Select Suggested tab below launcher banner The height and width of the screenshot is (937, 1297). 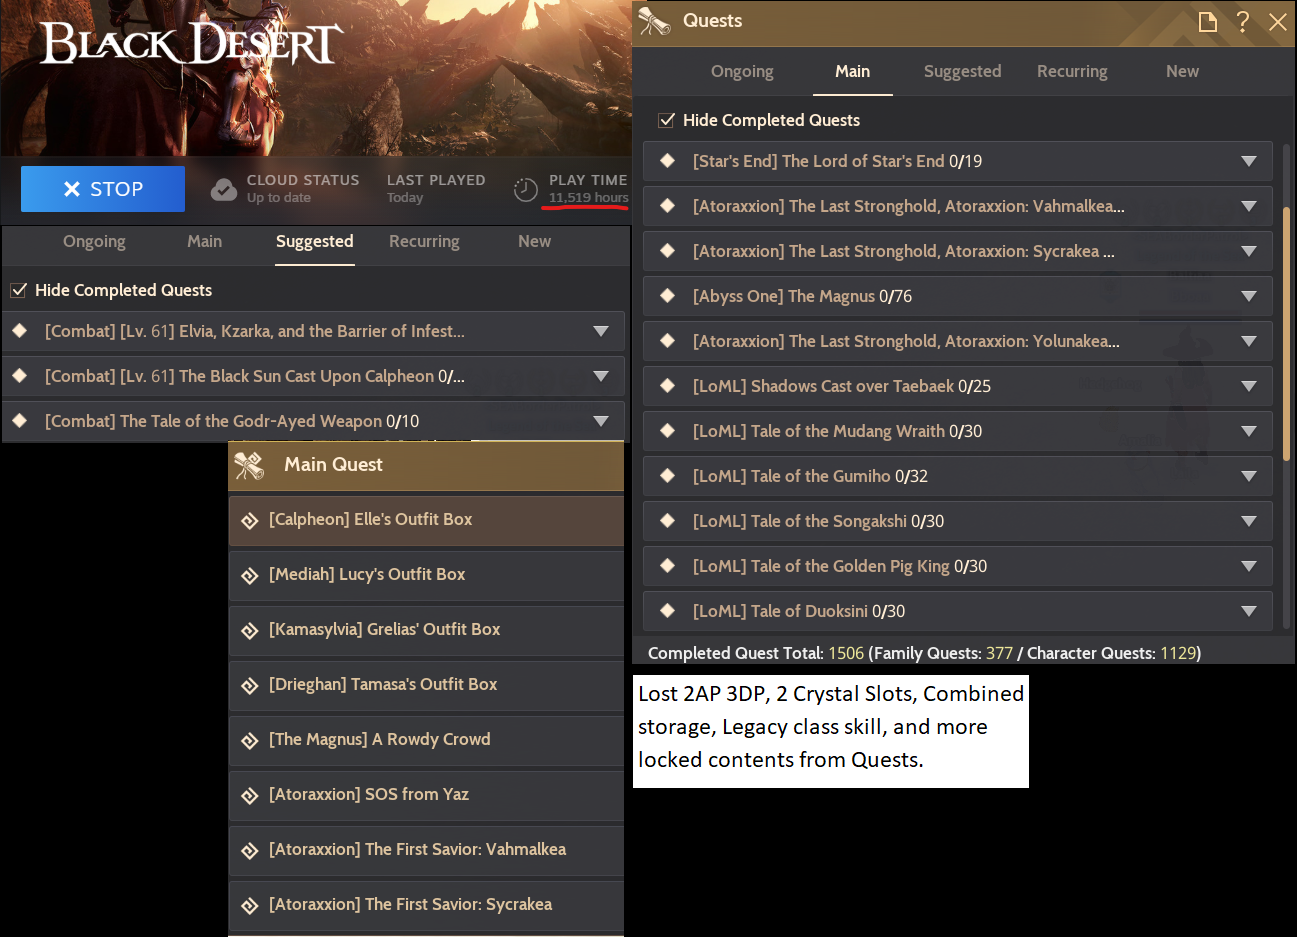point(314,242)
